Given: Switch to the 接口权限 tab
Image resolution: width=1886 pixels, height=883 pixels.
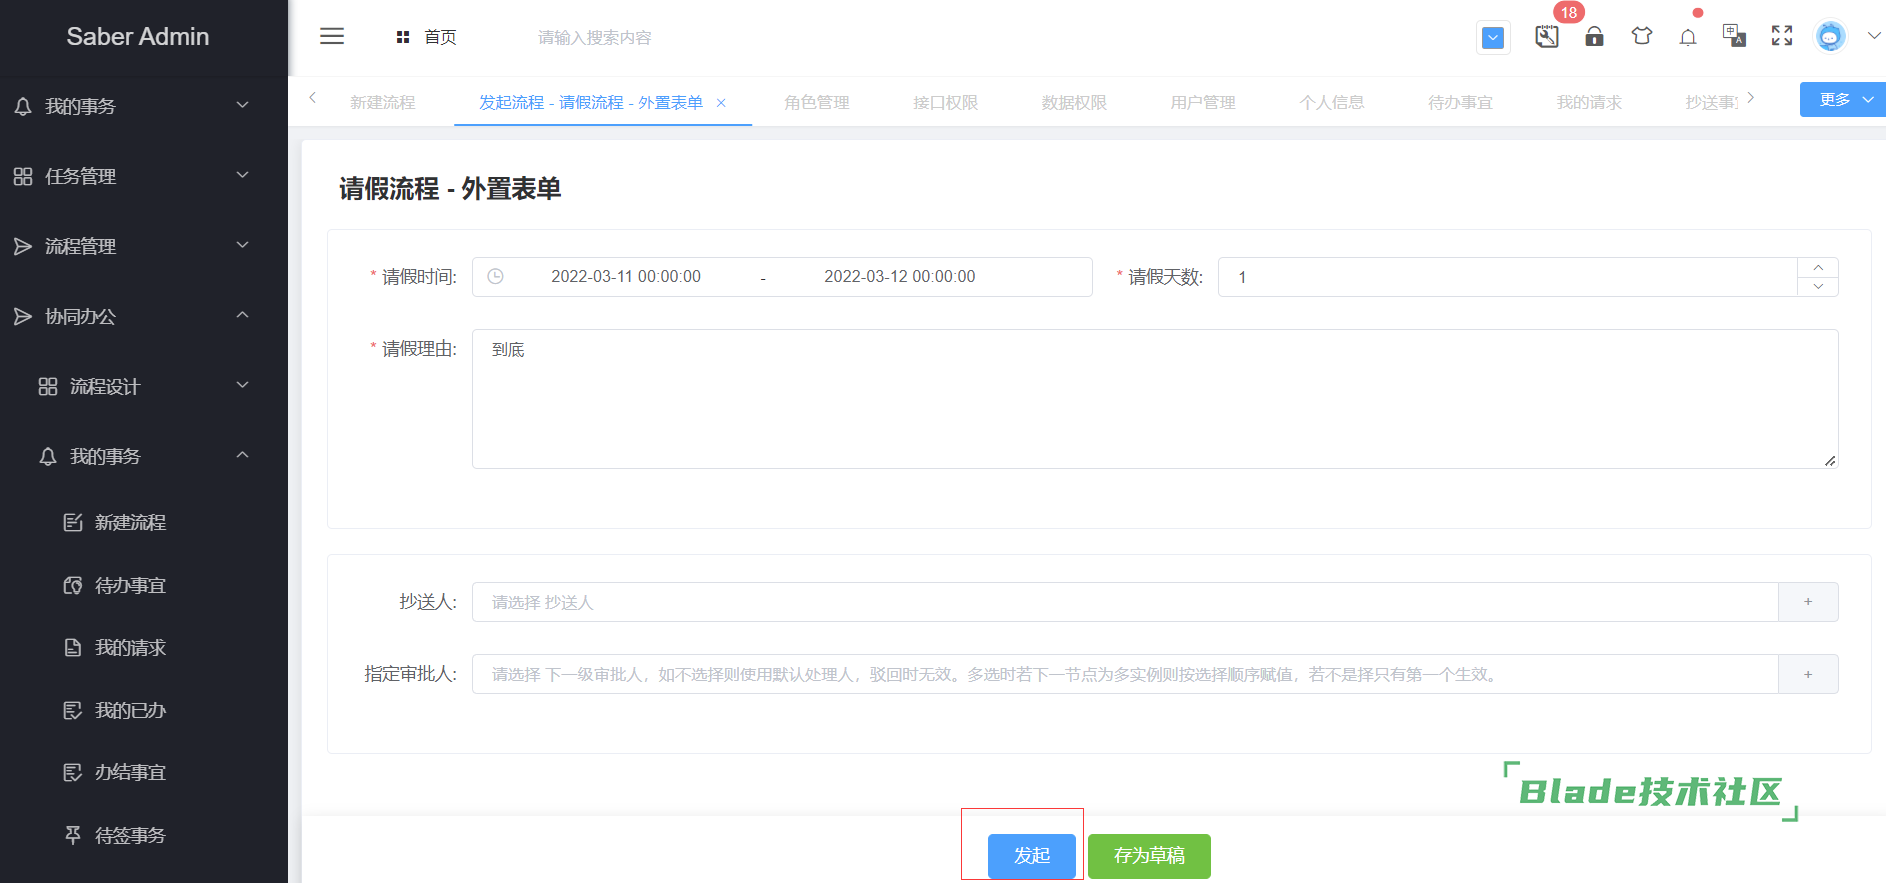Looking at the screenshot, I should coord(945,102).
